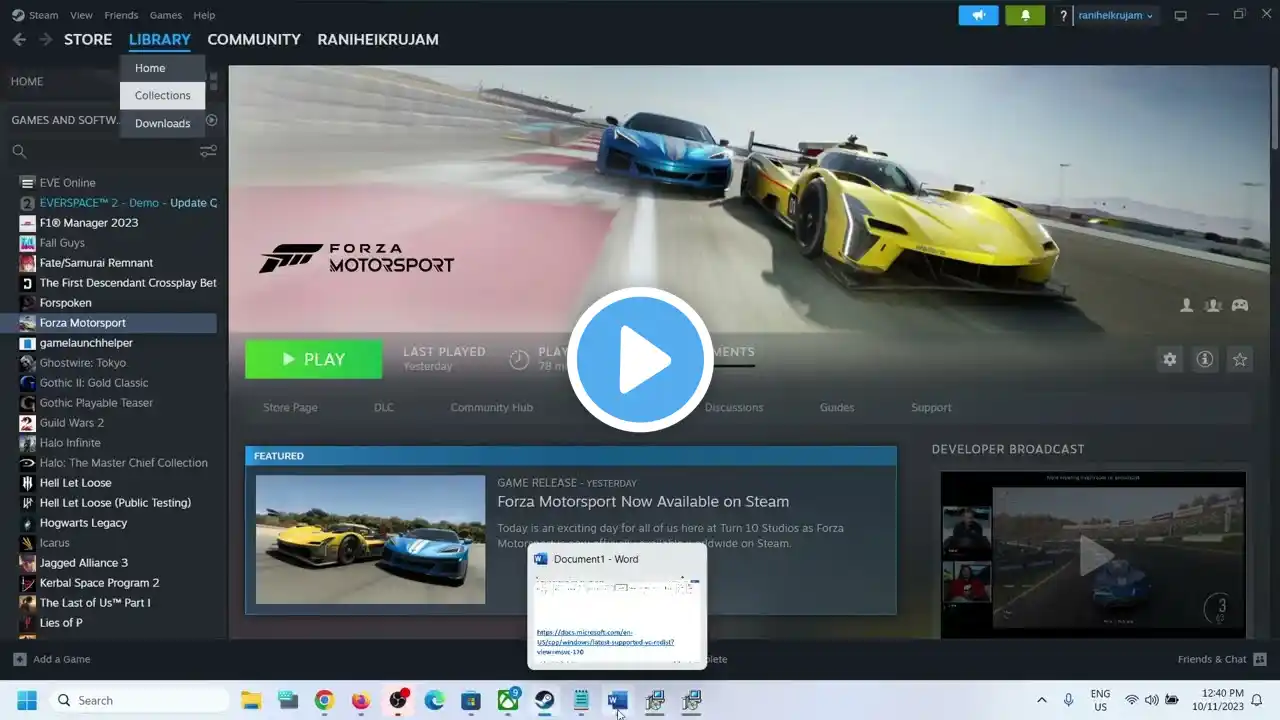Click the green PLAY button
The width and height of the screenshot is (1280, 720).
[x=313, y=359]
